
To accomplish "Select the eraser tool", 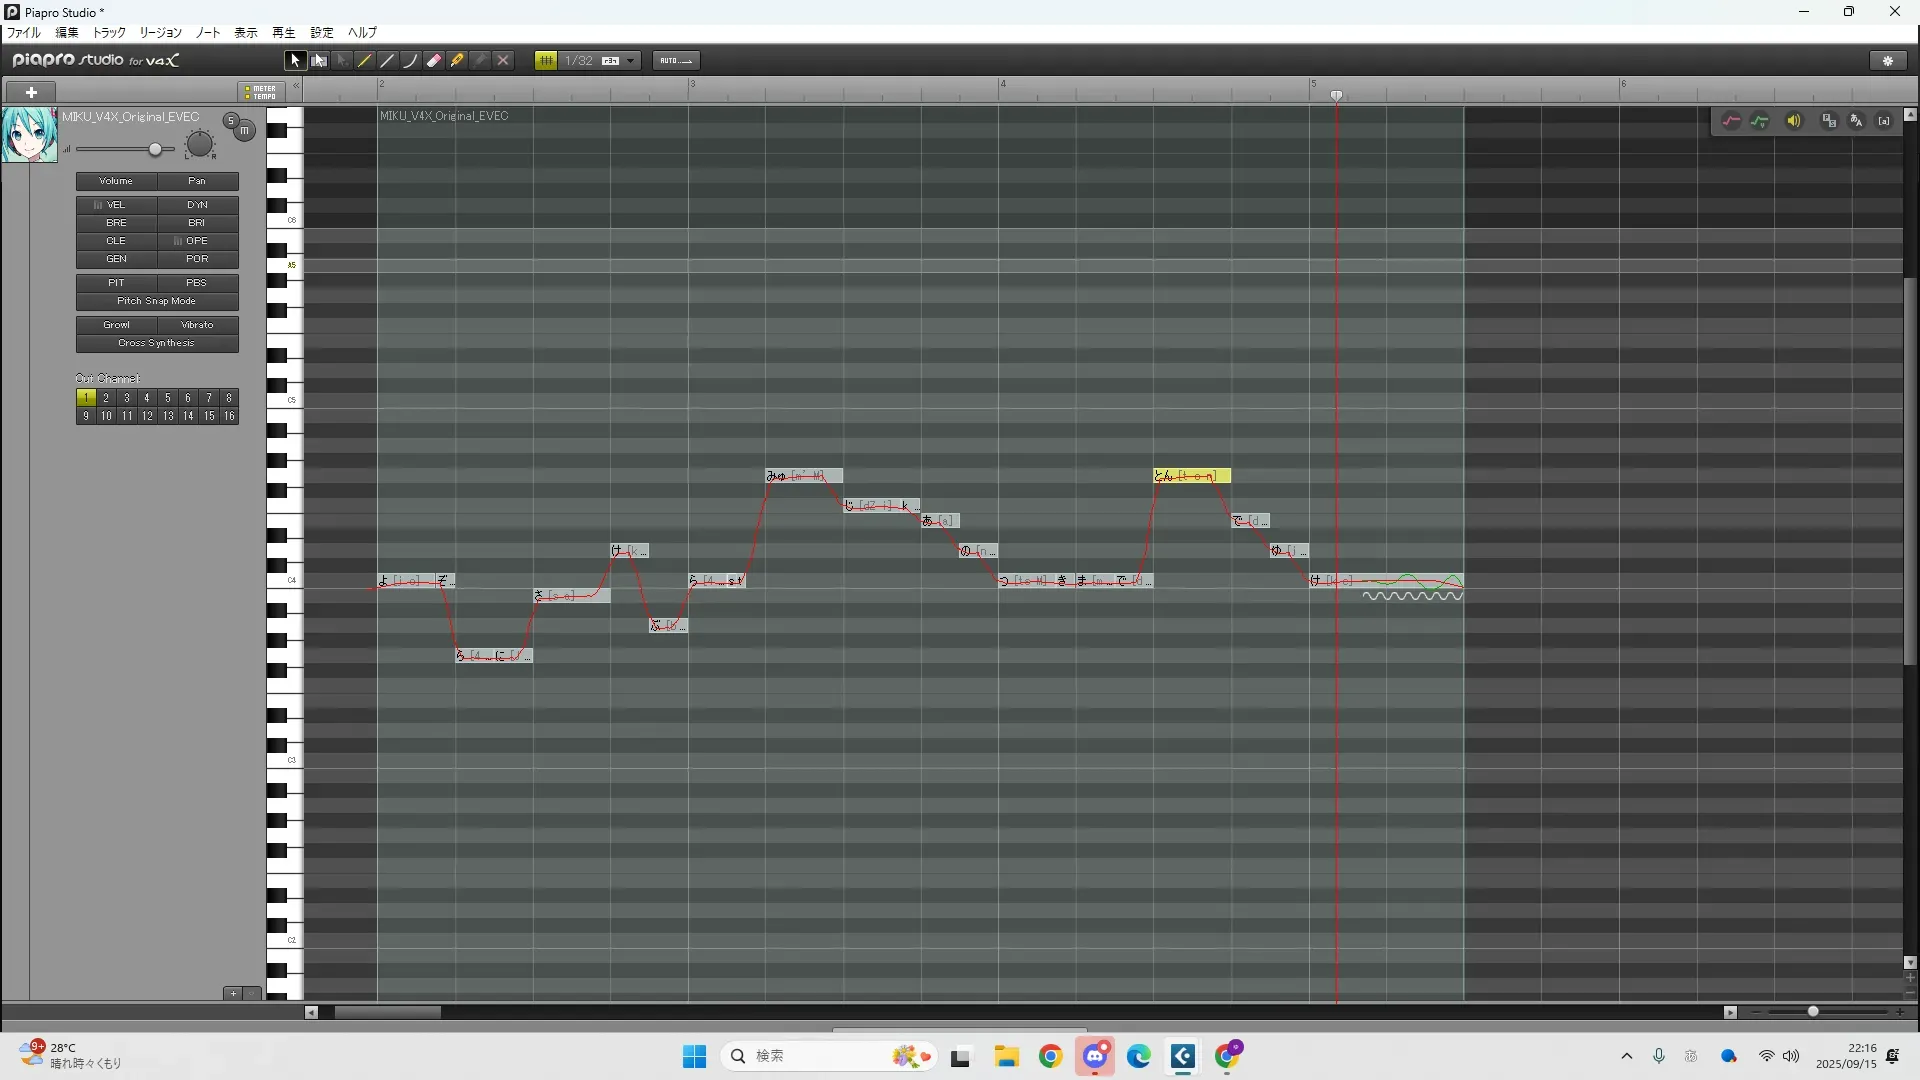I will 434,61.
